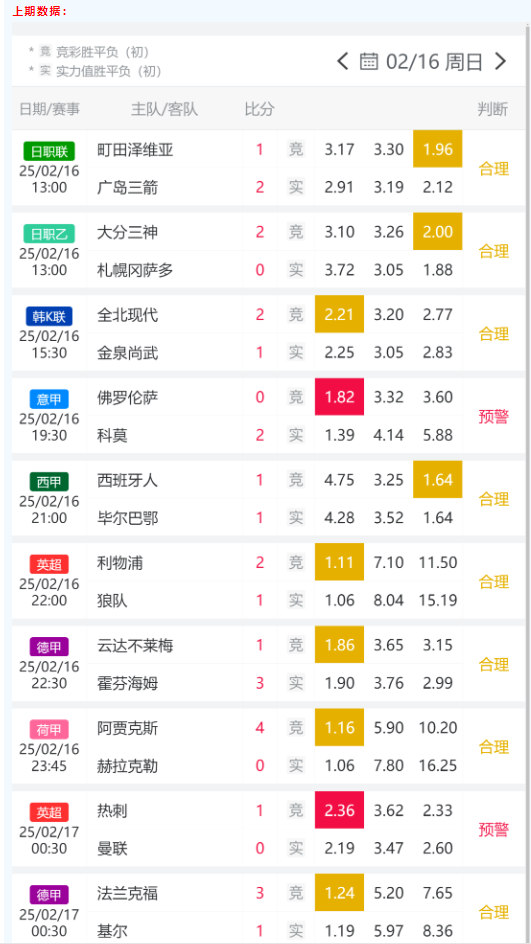Click the 意甲 league badge
531x944 pixels.
(49, 399)
